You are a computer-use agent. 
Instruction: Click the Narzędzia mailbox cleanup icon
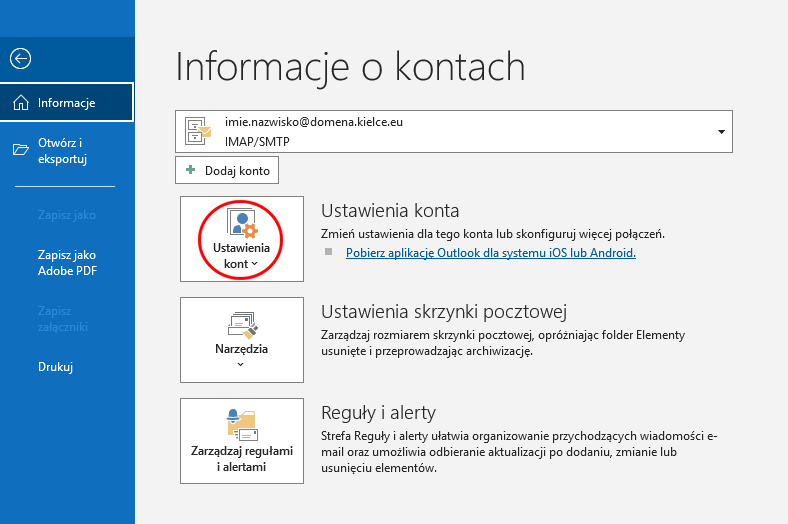point(242,325)
